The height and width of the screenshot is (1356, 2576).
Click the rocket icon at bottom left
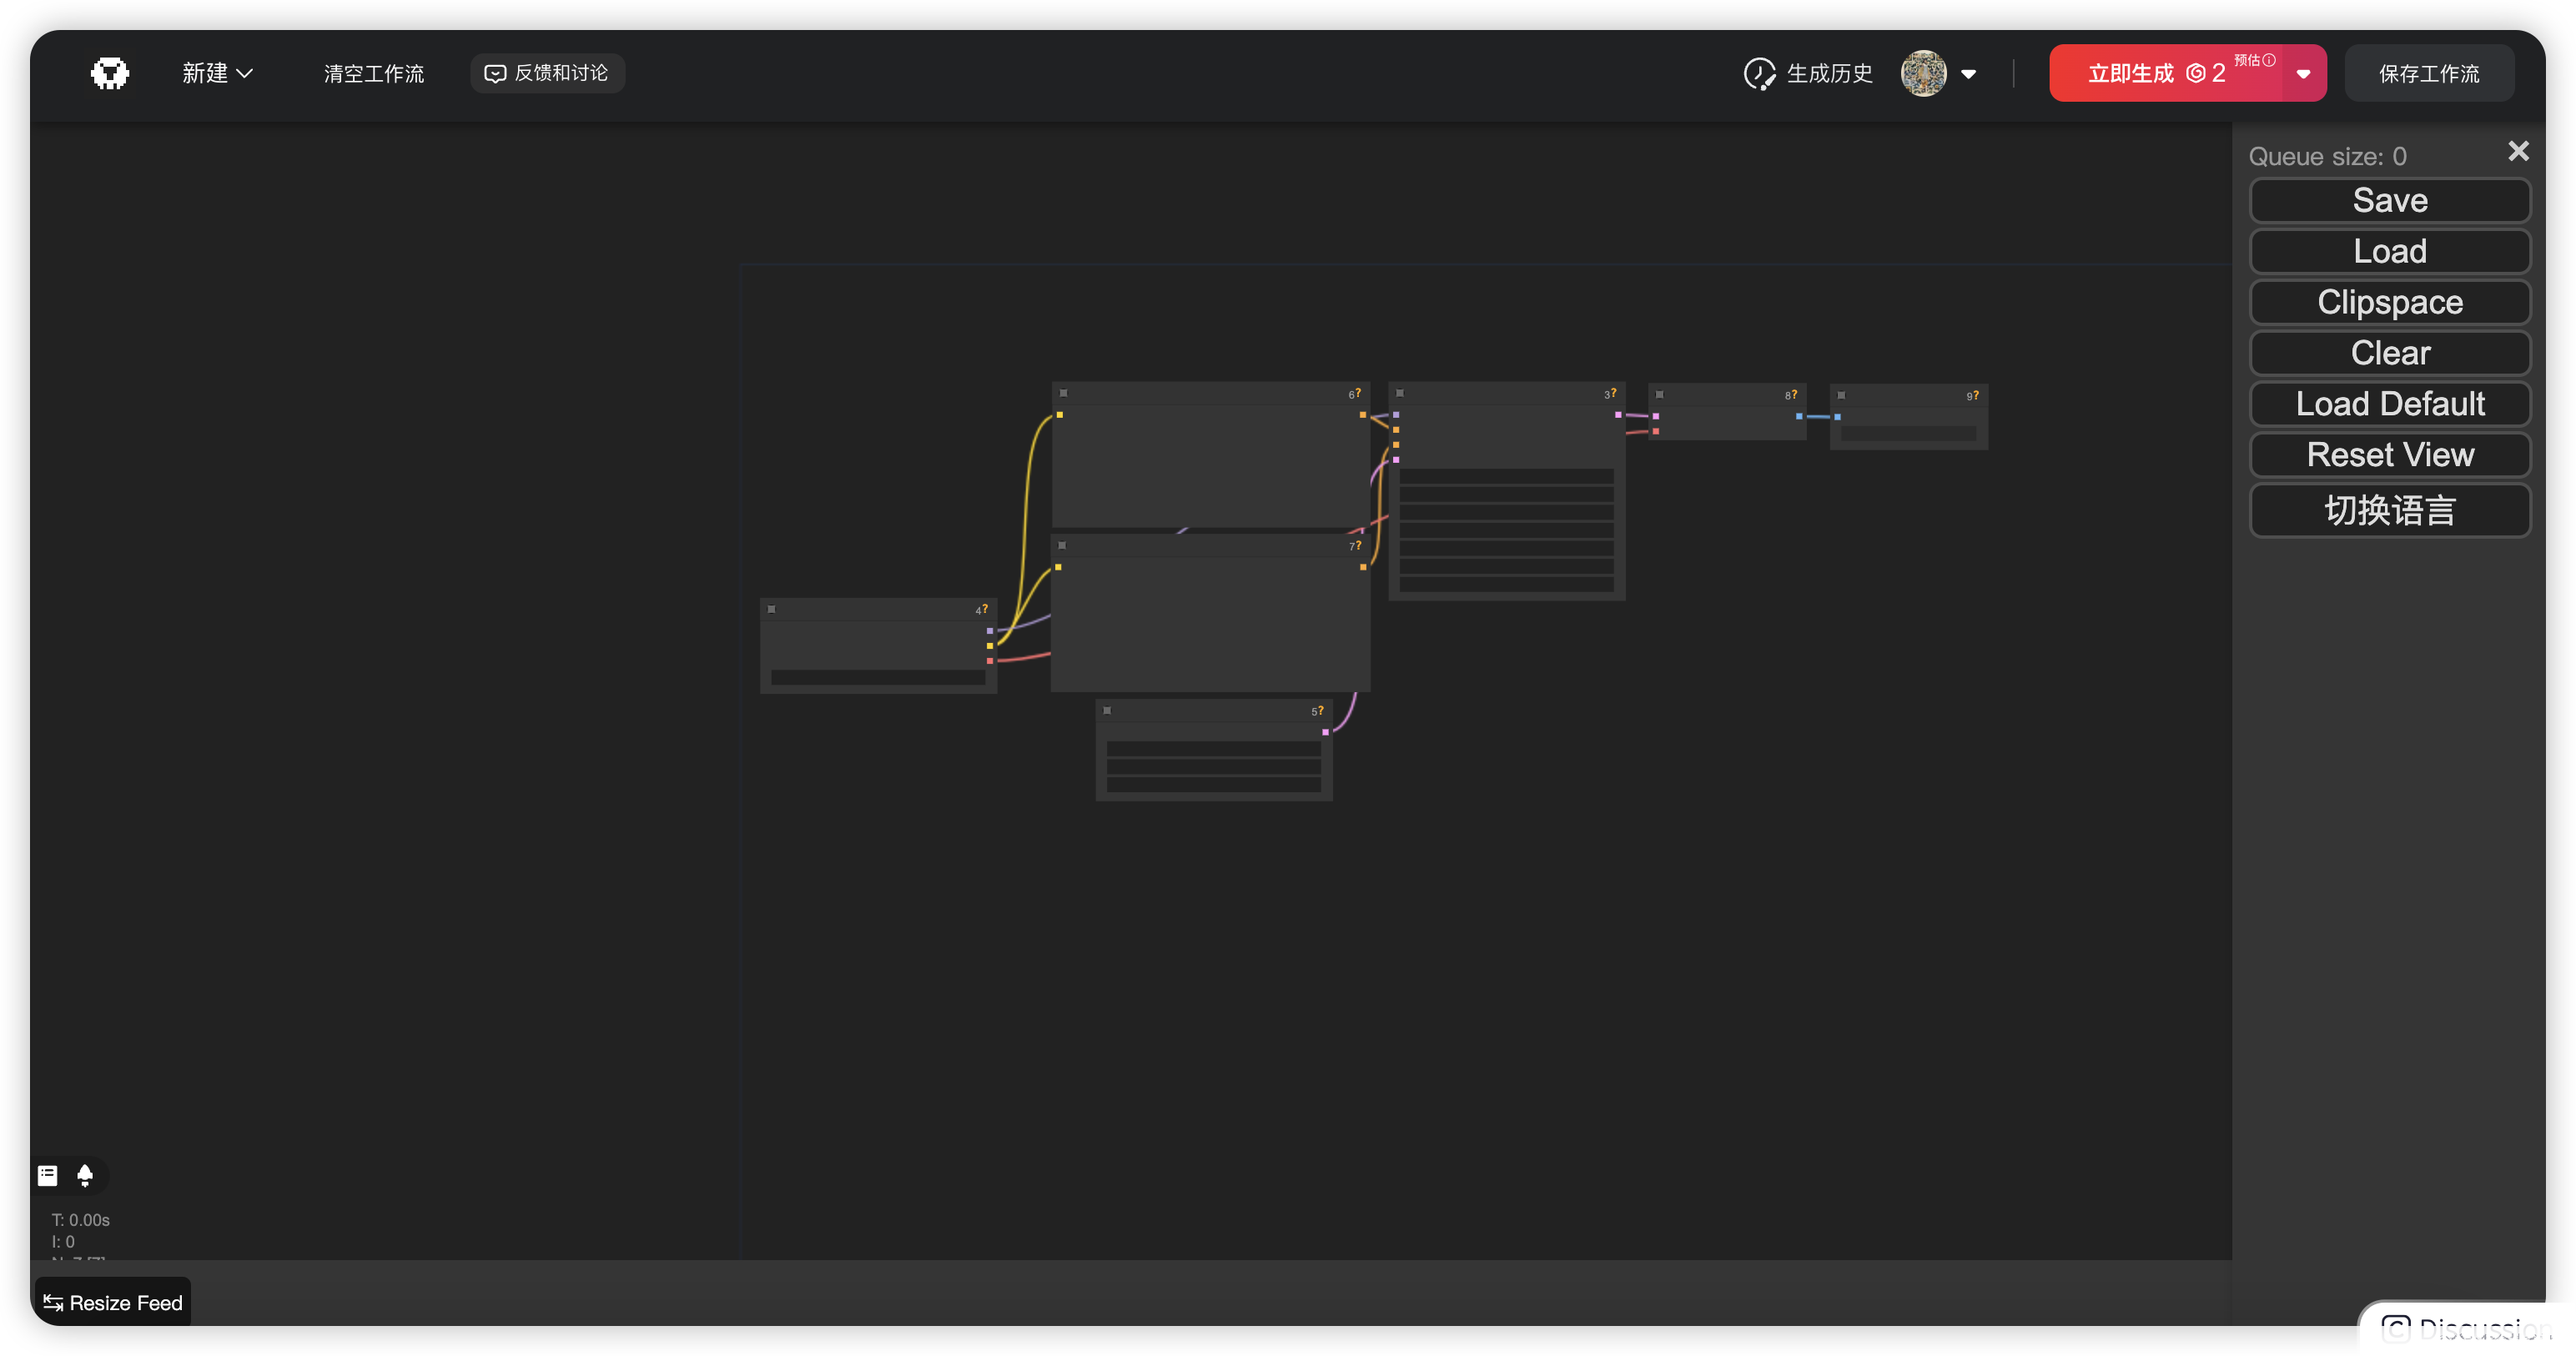85,1175
